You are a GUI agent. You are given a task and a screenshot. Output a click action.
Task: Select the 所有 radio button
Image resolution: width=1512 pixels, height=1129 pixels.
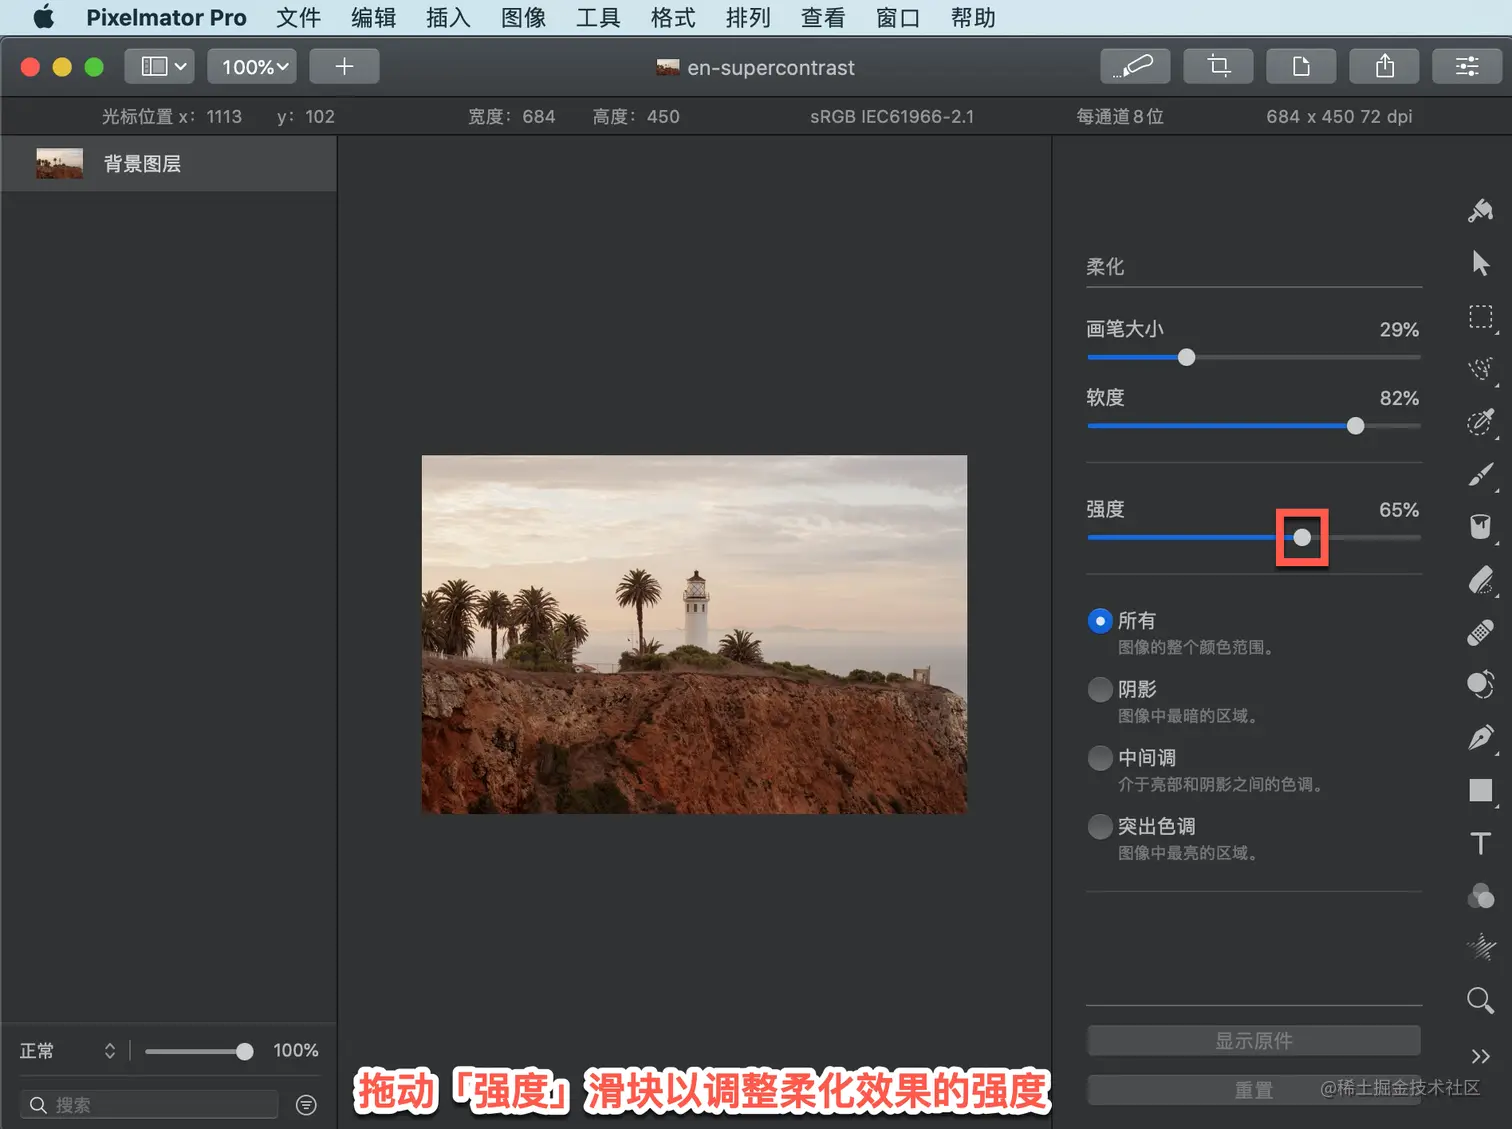pos(1100,621)
